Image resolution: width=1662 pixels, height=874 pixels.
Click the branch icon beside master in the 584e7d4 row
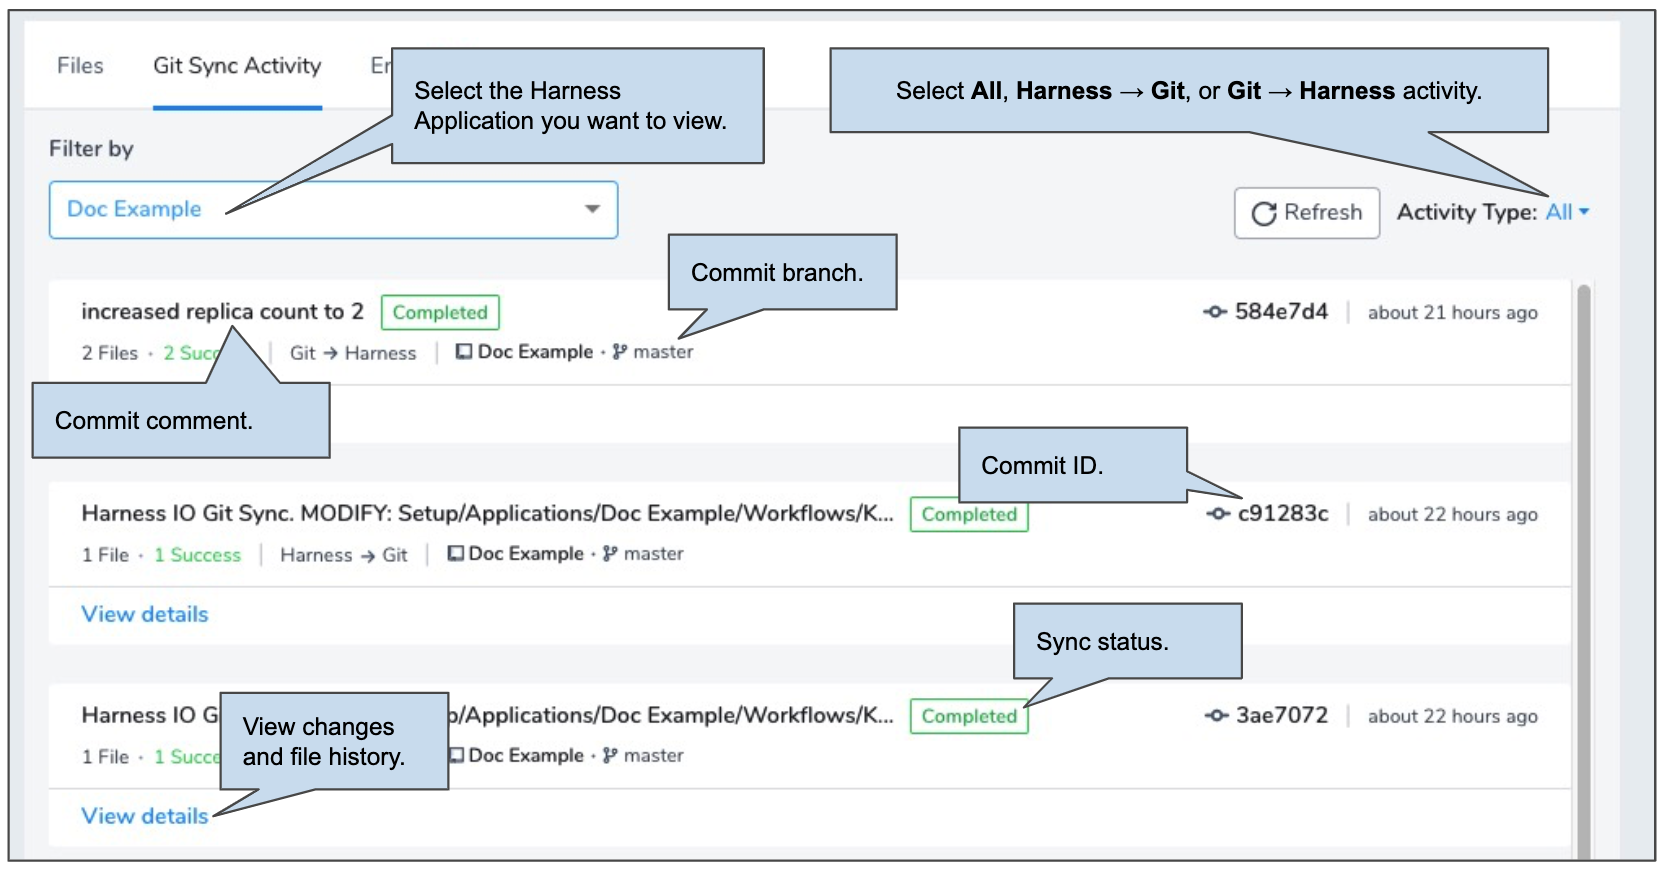click(x=620, y=352)
